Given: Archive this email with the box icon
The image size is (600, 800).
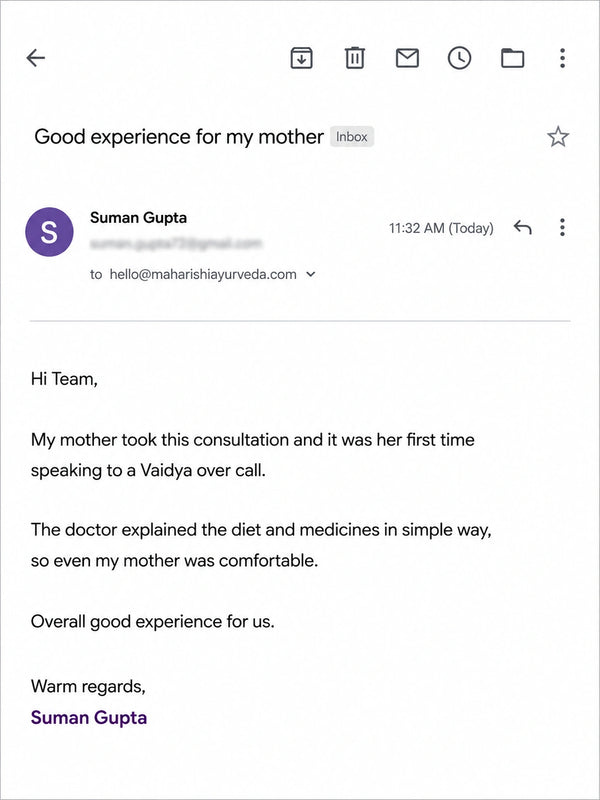Looking at the screenshot, I should pos(302,58).
